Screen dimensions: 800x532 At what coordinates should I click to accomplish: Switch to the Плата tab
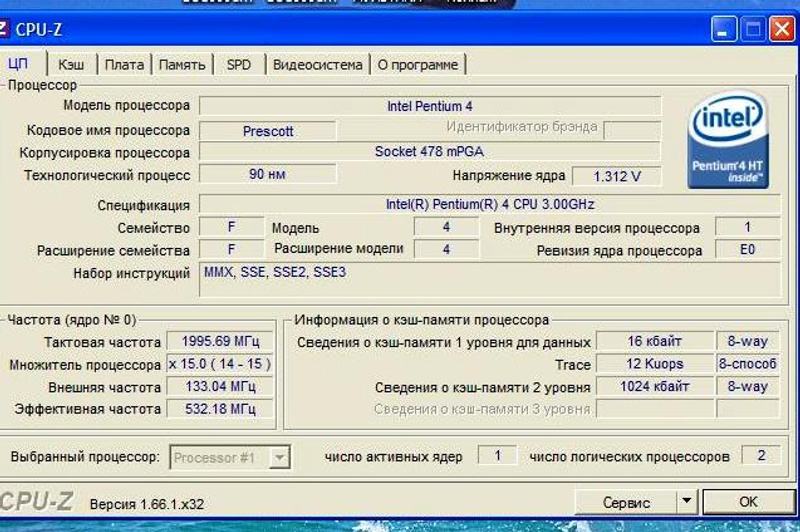[124, 65]
